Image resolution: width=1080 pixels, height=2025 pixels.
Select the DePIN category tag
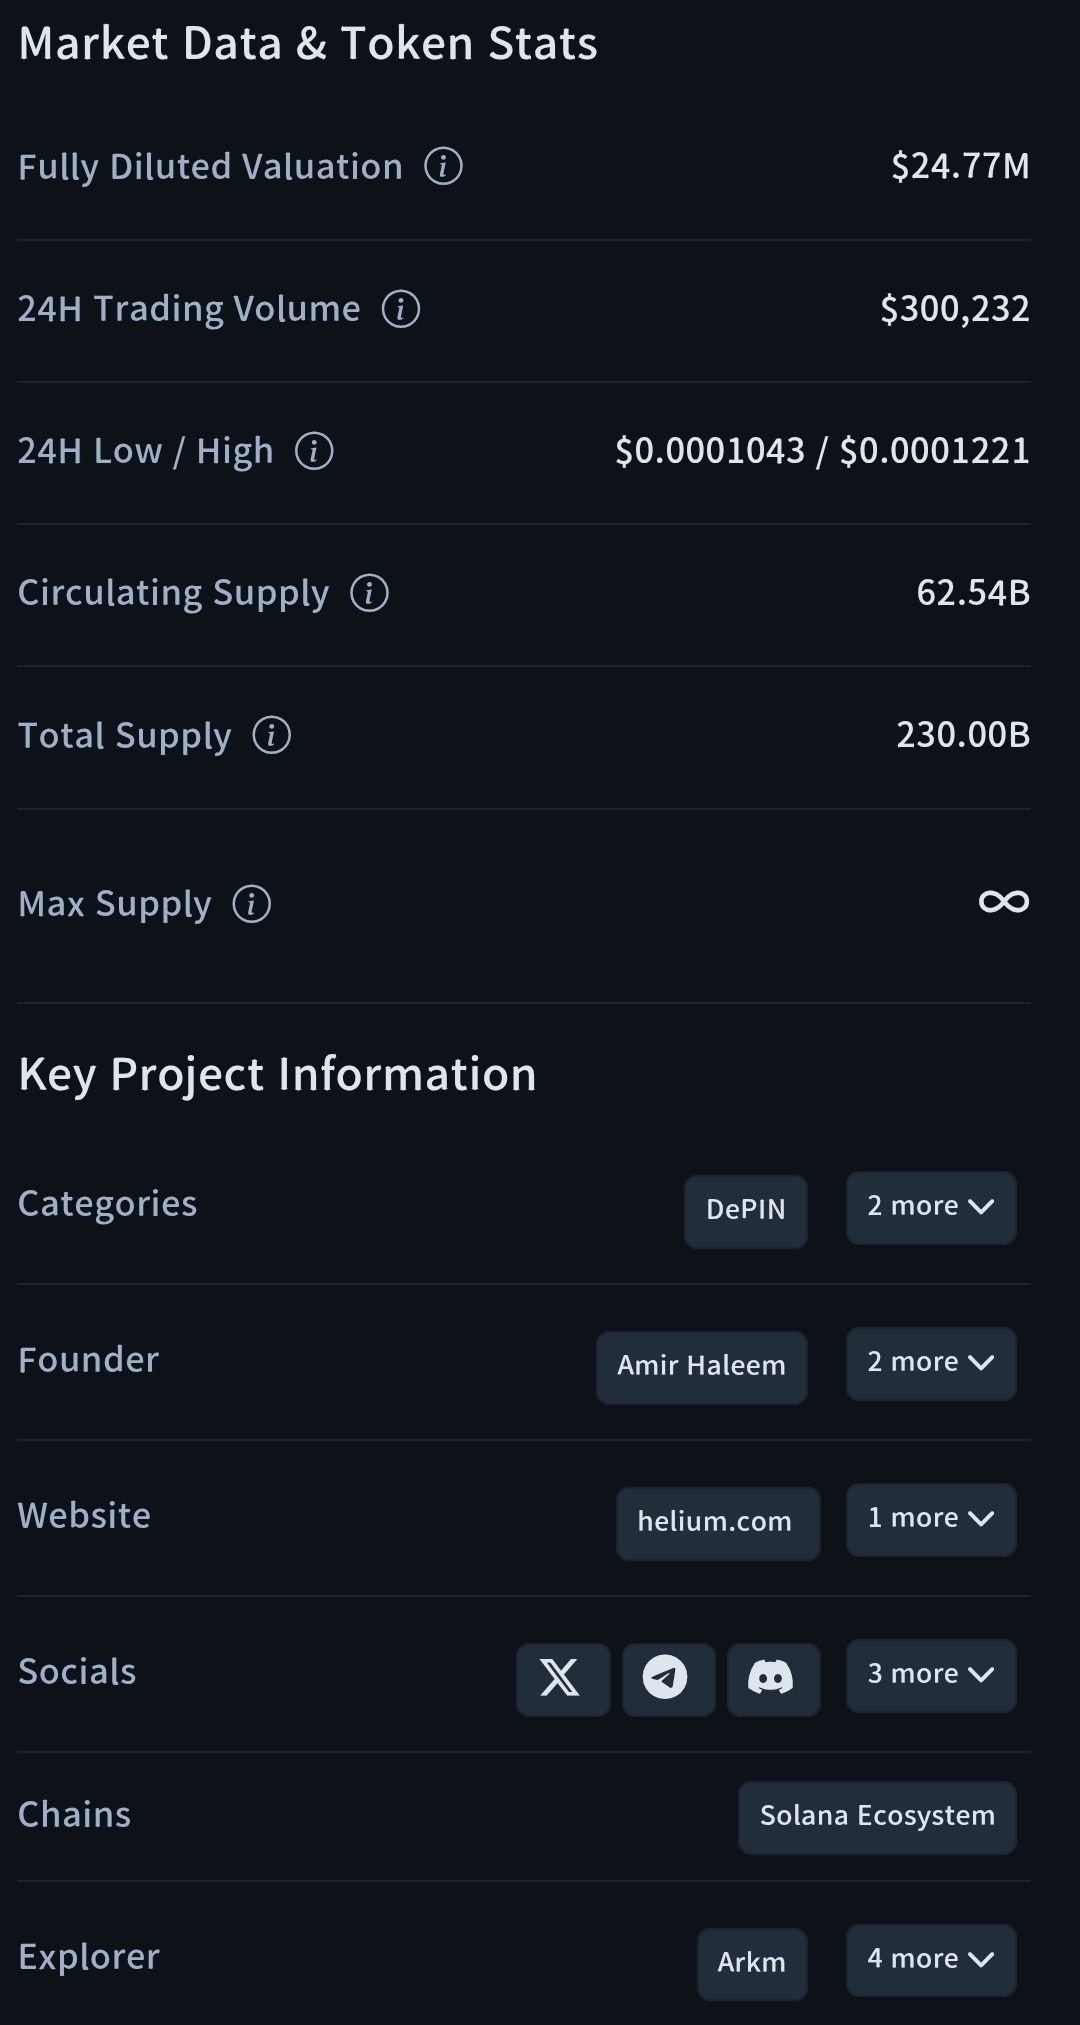(745, 1211)
